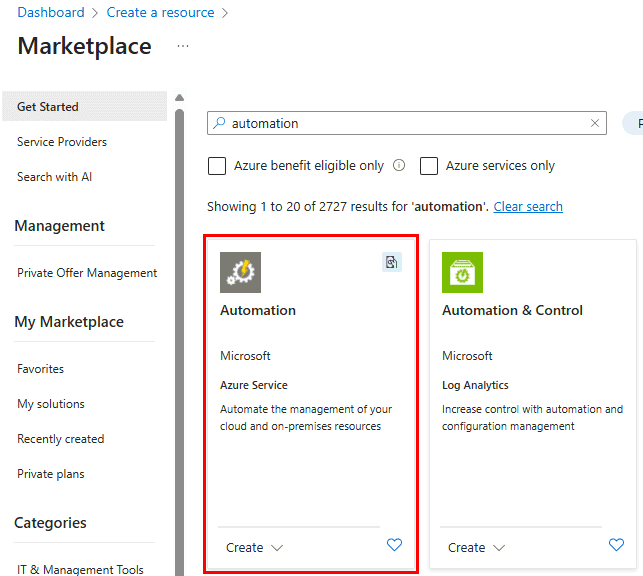Open info icon beside Azure benefit eligible
643x576 pixels.
click(x=399, y=165)
